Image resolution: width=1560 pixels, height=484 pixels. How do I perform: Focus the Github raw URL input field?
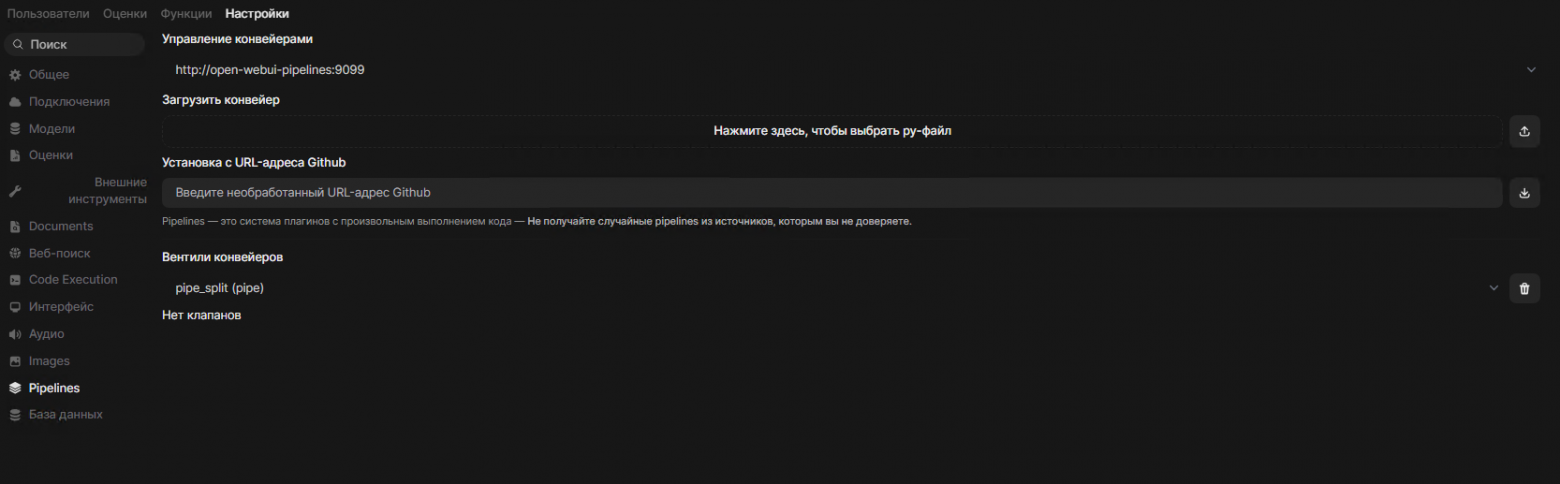click(x=832, y=193)
